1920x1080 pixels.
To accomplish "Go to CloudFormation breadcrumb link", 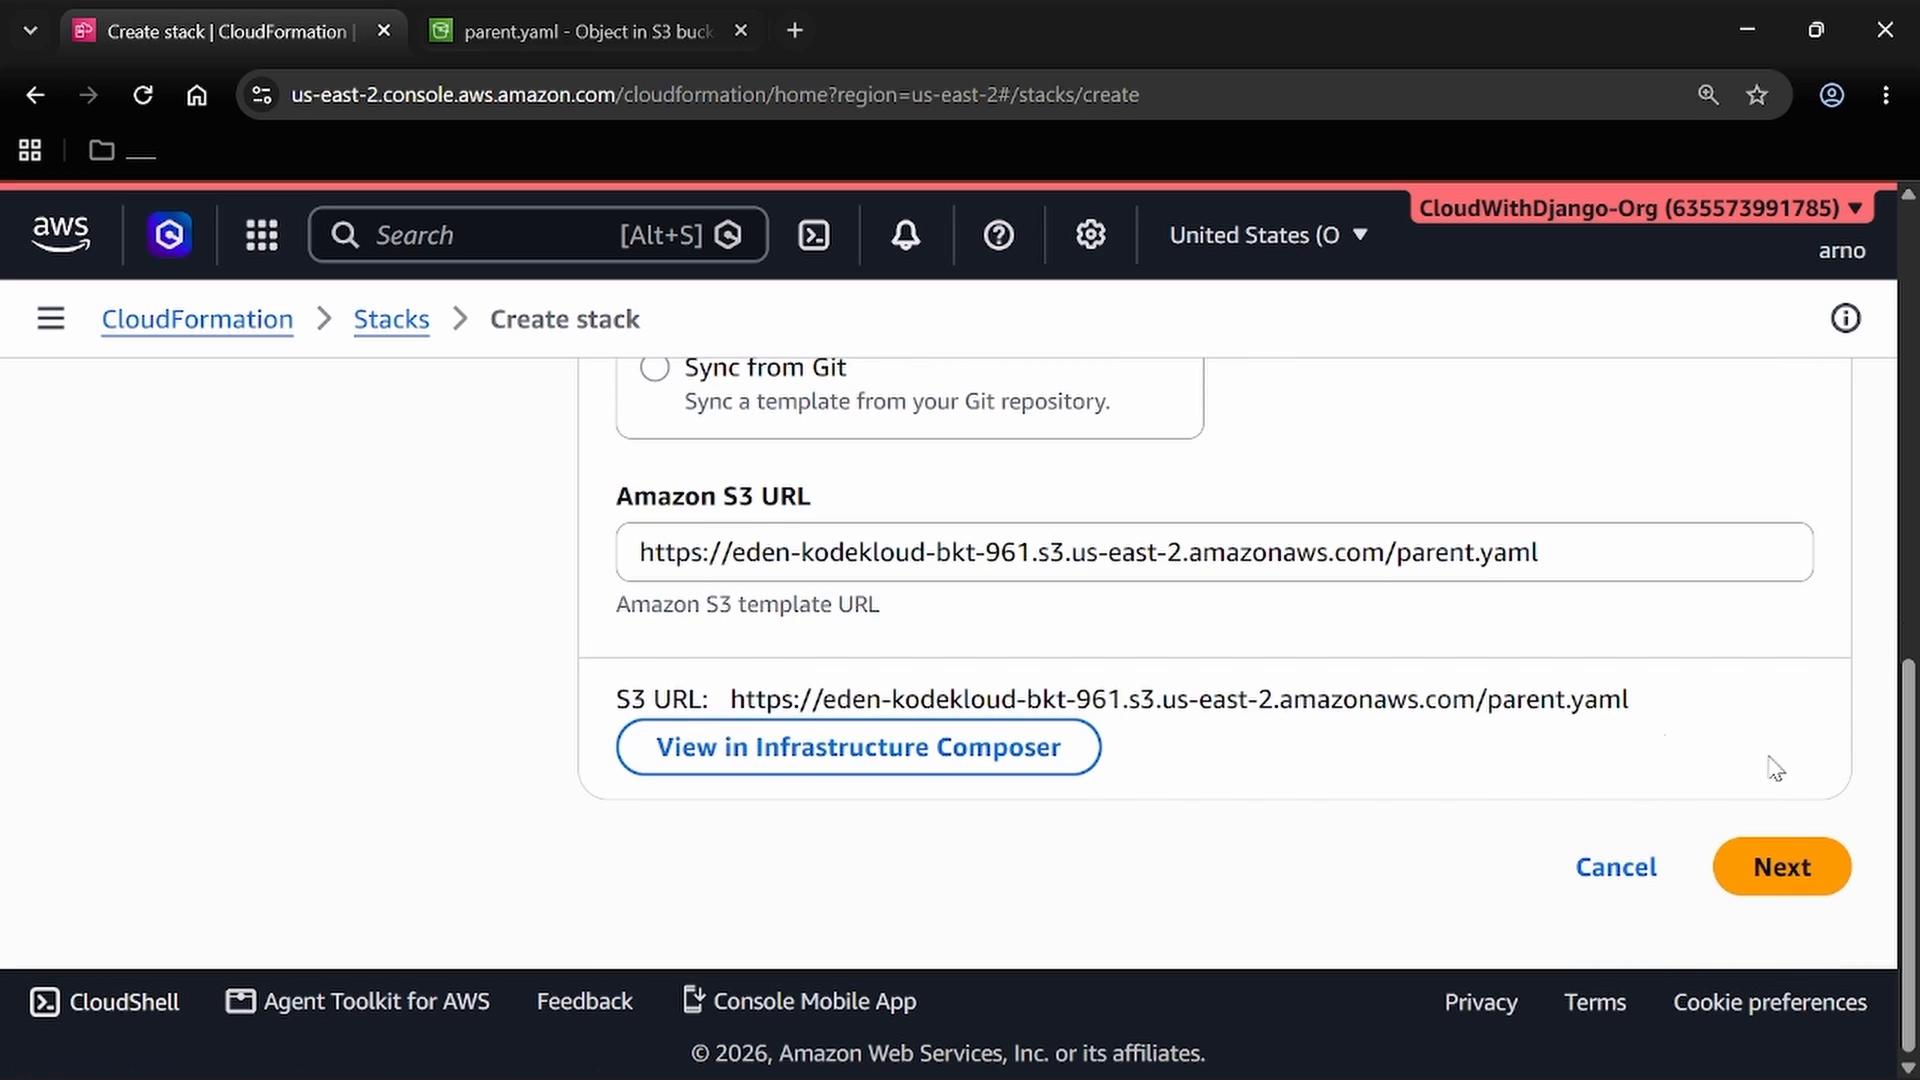I will tap(197, 319).
